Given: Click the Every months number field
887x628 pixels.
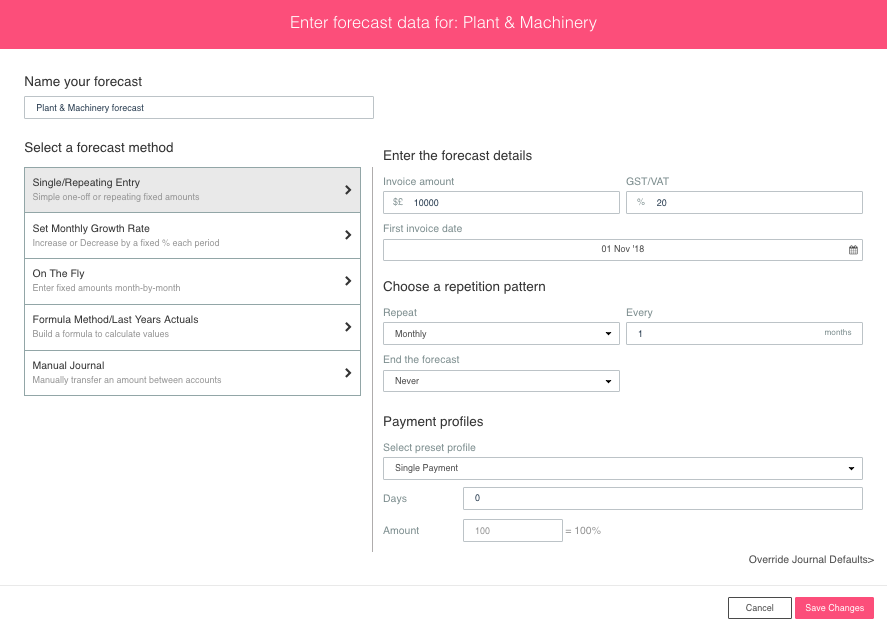Looking at the screenshot, I should click(744, 333).
